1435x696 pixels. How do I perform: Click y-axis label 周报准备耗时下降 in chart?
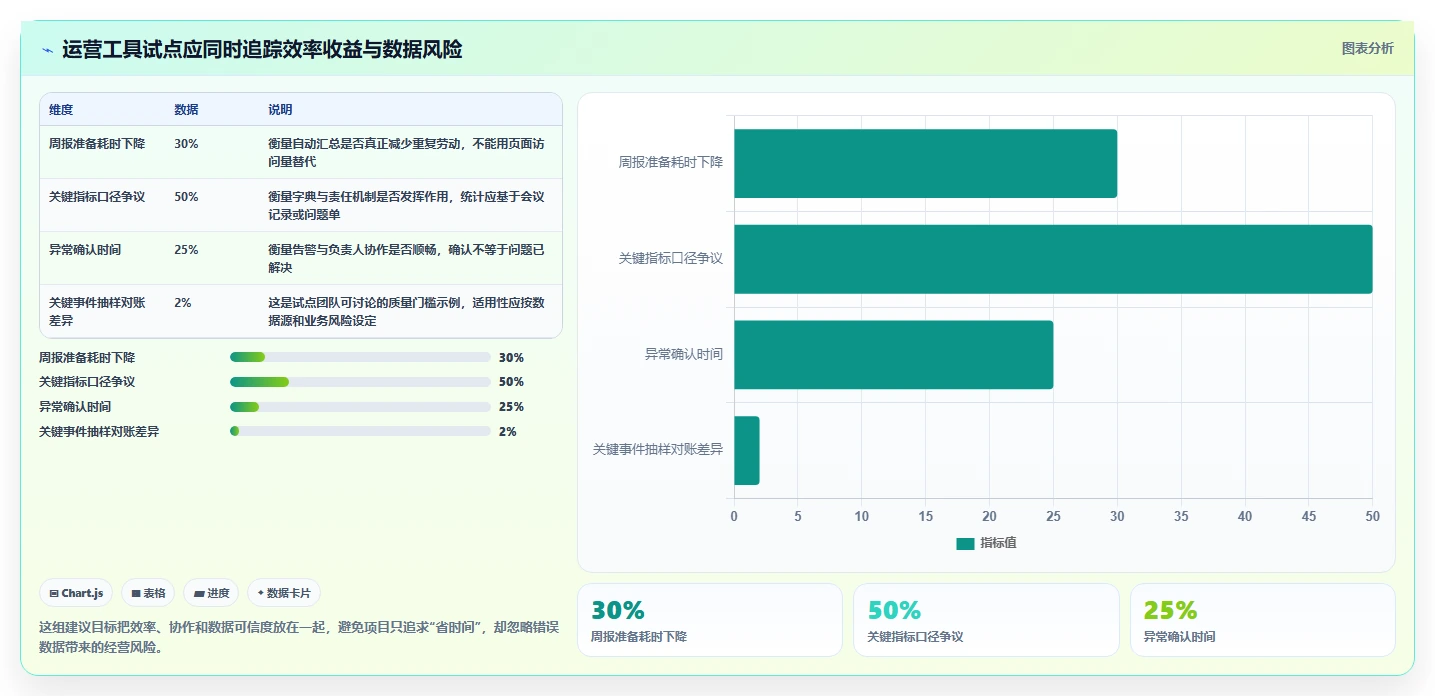671,162
